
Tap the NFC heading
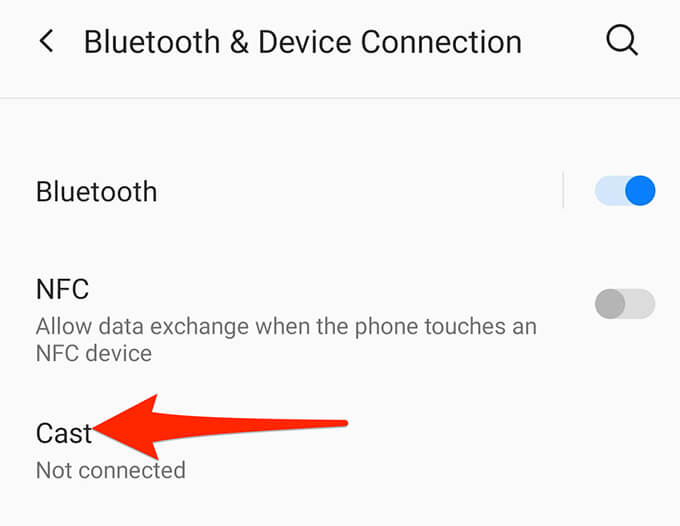tap(62, 289)
